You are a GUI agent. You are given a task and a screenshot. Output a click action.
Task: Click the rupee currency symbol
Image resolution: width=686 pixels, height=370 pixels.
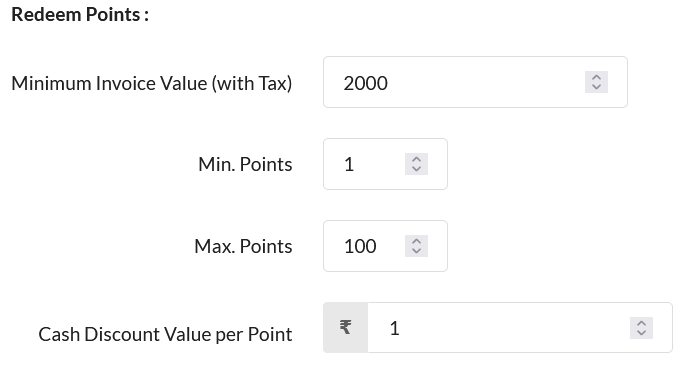(x=345, y=327)
